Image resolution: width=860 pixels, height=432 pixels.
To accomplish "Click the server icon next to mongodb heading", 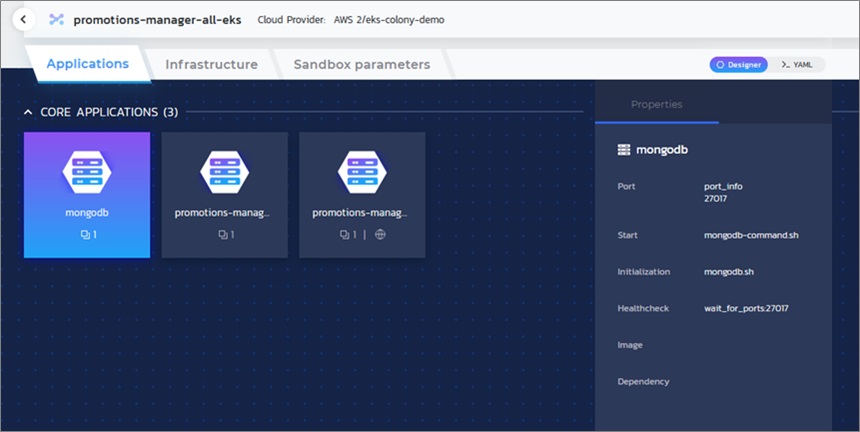I will click(x=624, y=150).
